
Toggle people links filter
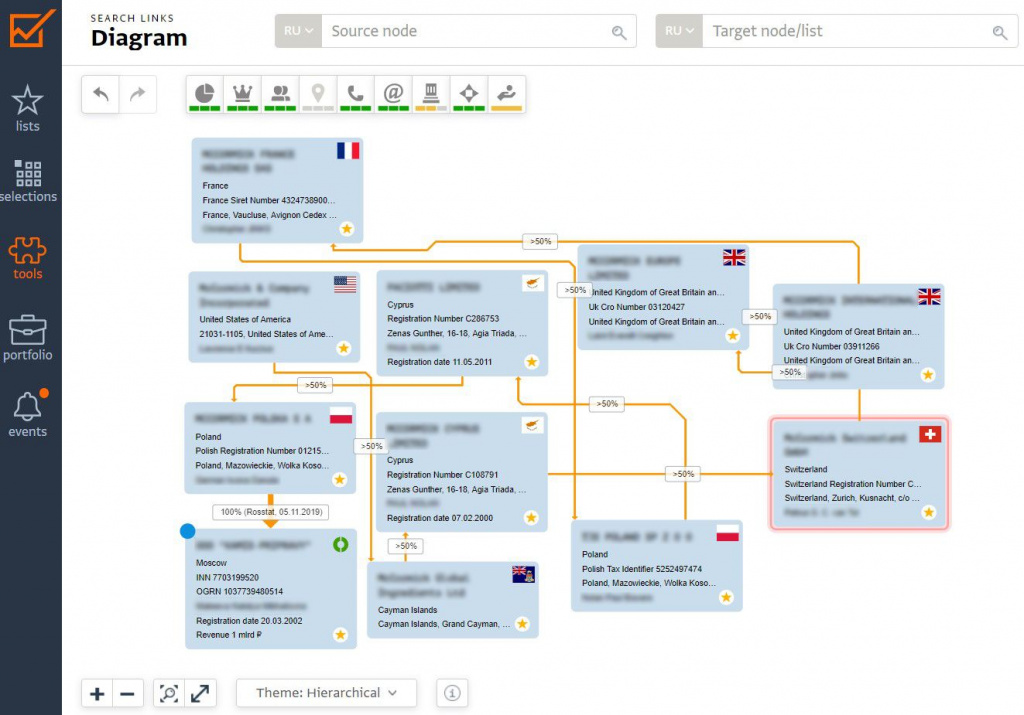click(280, 95)
